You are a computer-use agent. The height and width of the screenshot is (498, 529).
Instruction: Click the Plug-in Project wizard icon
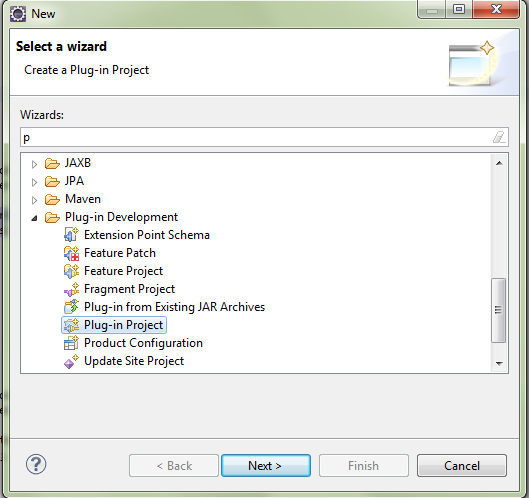coord(71,325)
